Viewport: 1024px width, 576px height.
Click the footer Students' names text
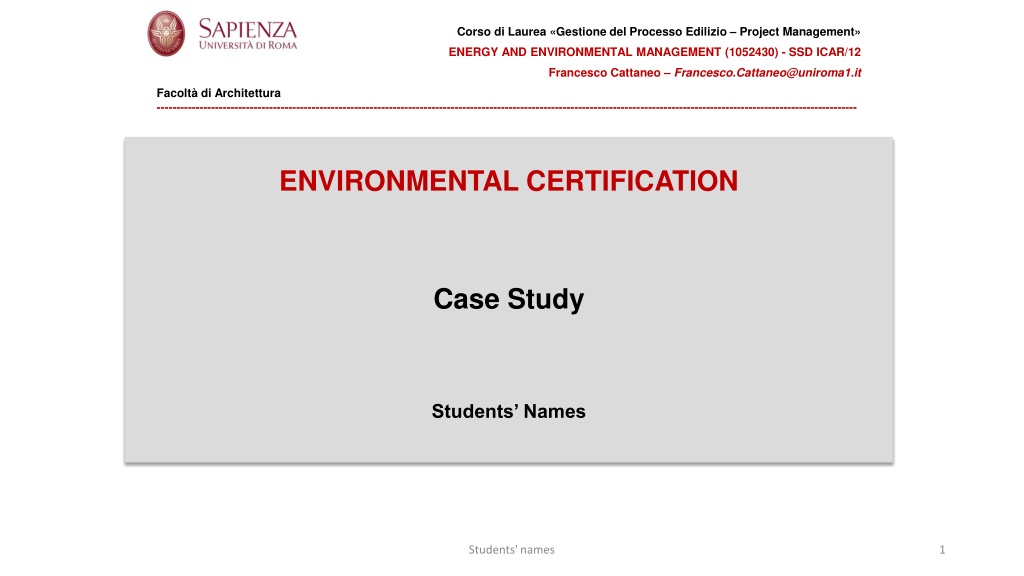(512, 549)
